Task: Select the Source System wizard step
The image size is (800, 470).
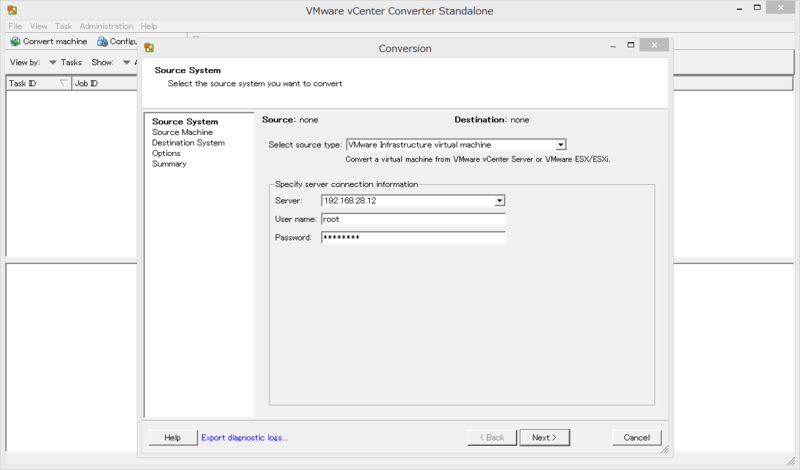Action: [x=185, y=121]
